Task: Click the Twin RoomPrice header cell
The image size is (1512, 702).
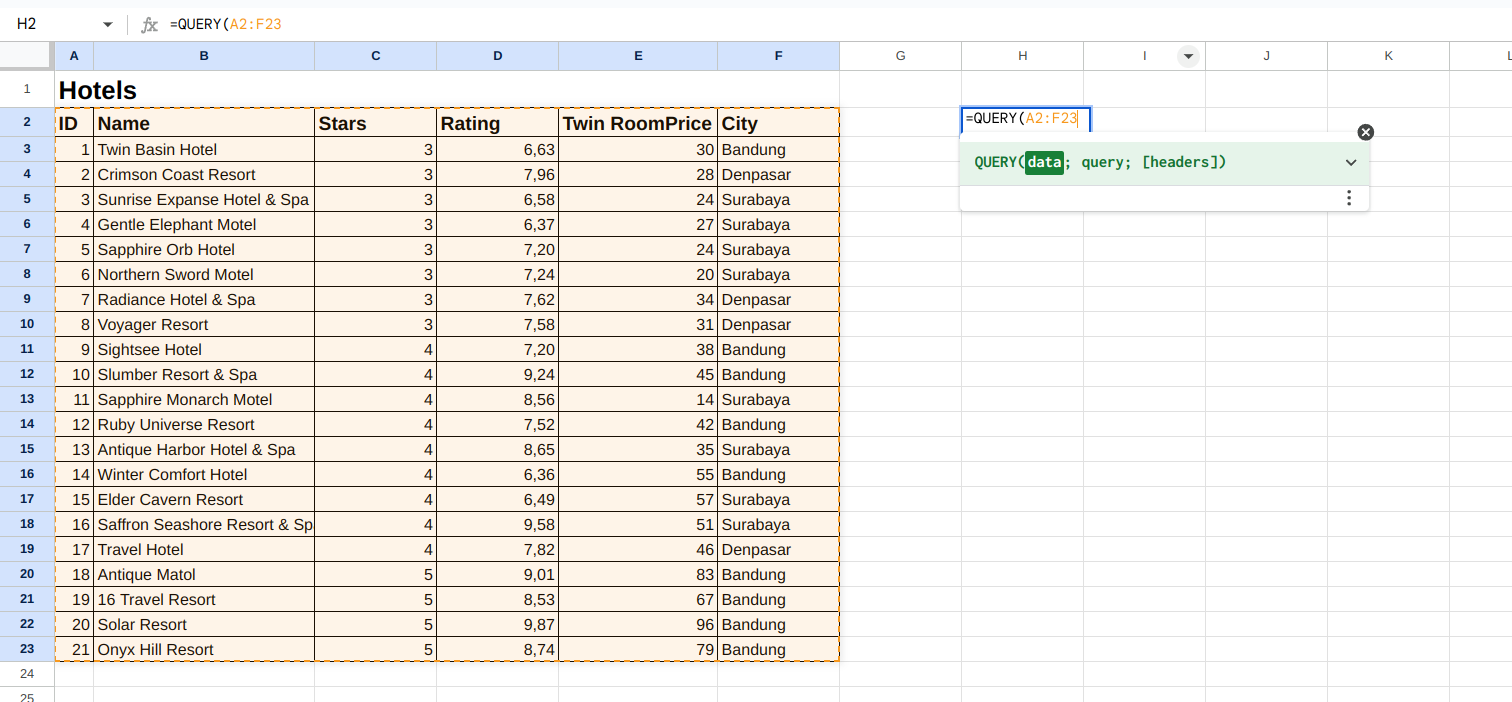Action: (x=637, y=123)
